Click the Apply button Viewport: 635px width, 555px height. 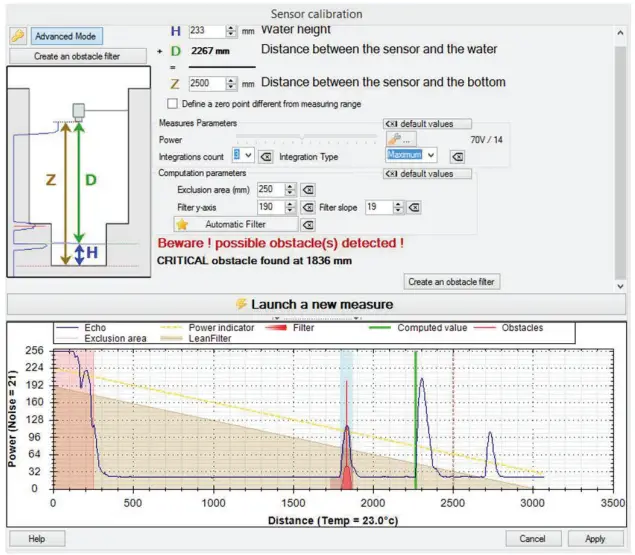595,538
